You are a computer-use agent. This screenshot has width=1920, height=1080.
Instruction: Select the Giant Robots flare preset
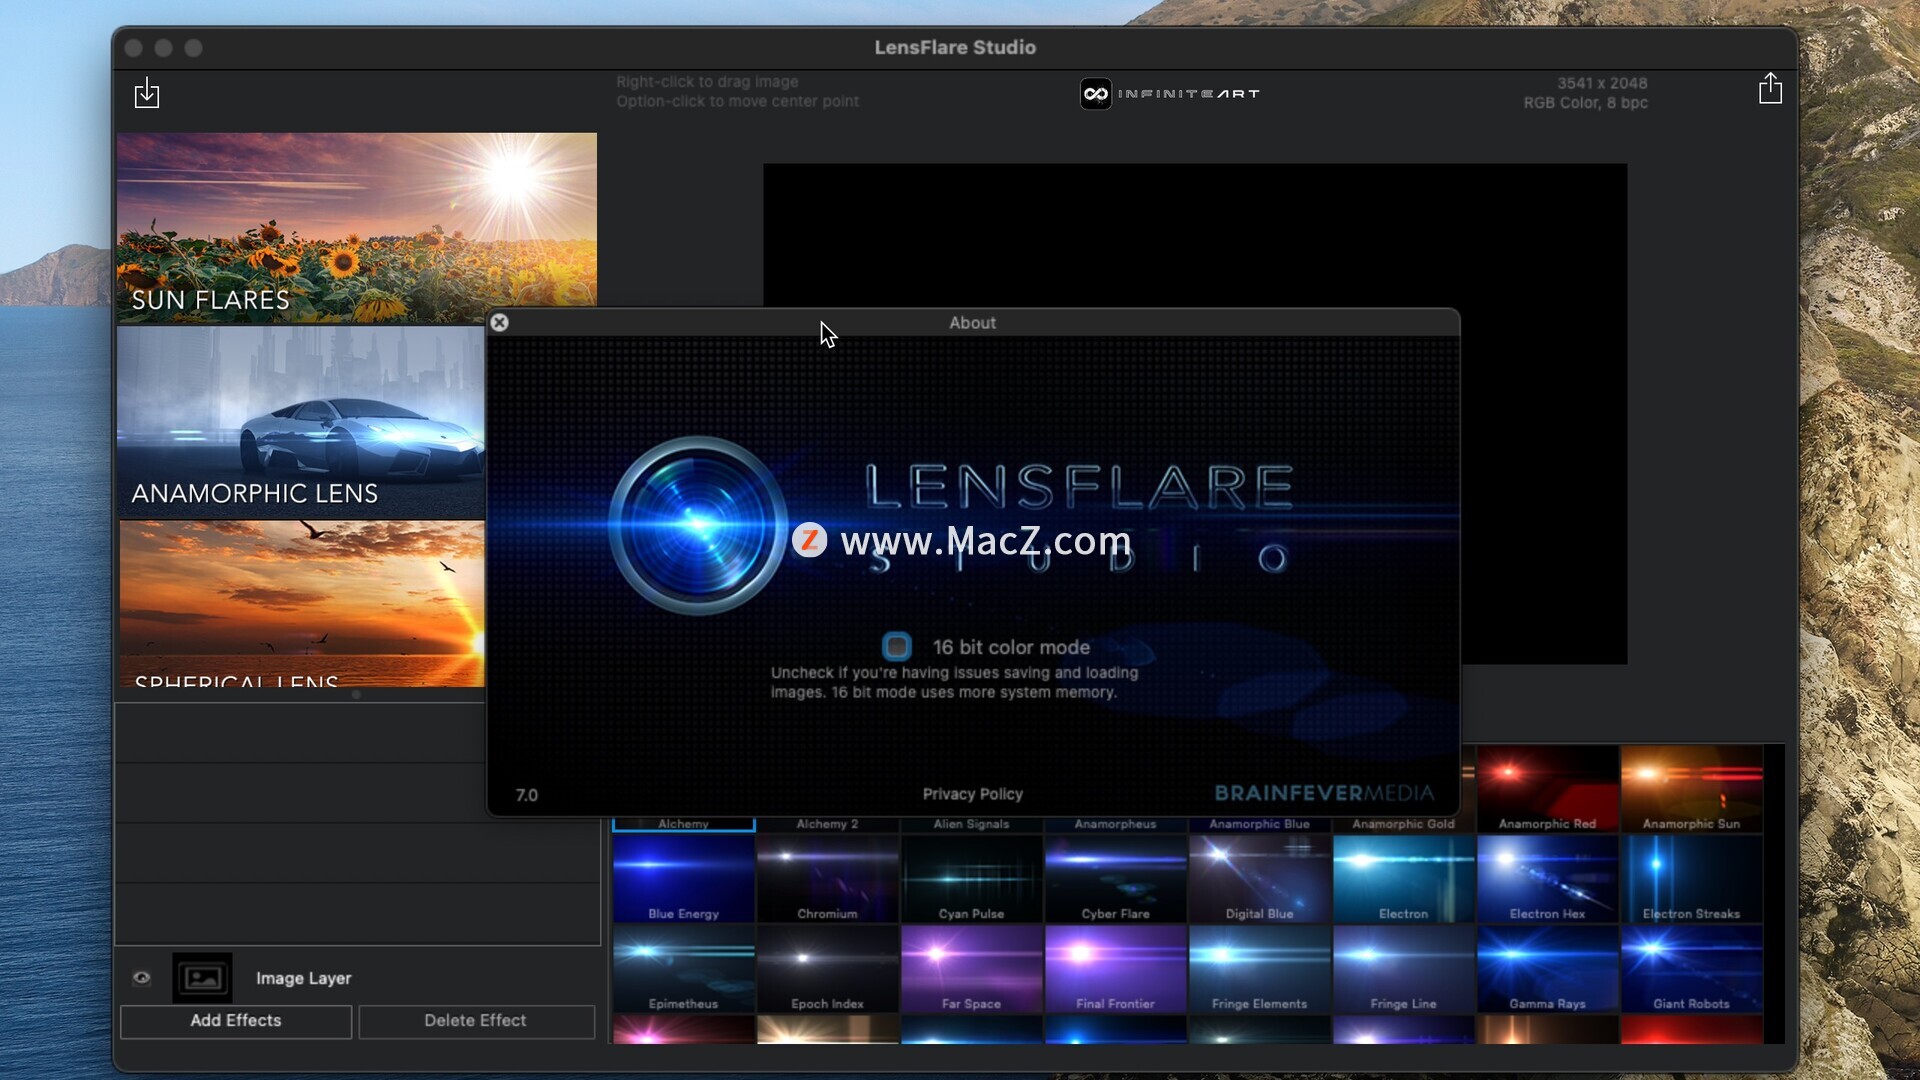point(1692,969)
